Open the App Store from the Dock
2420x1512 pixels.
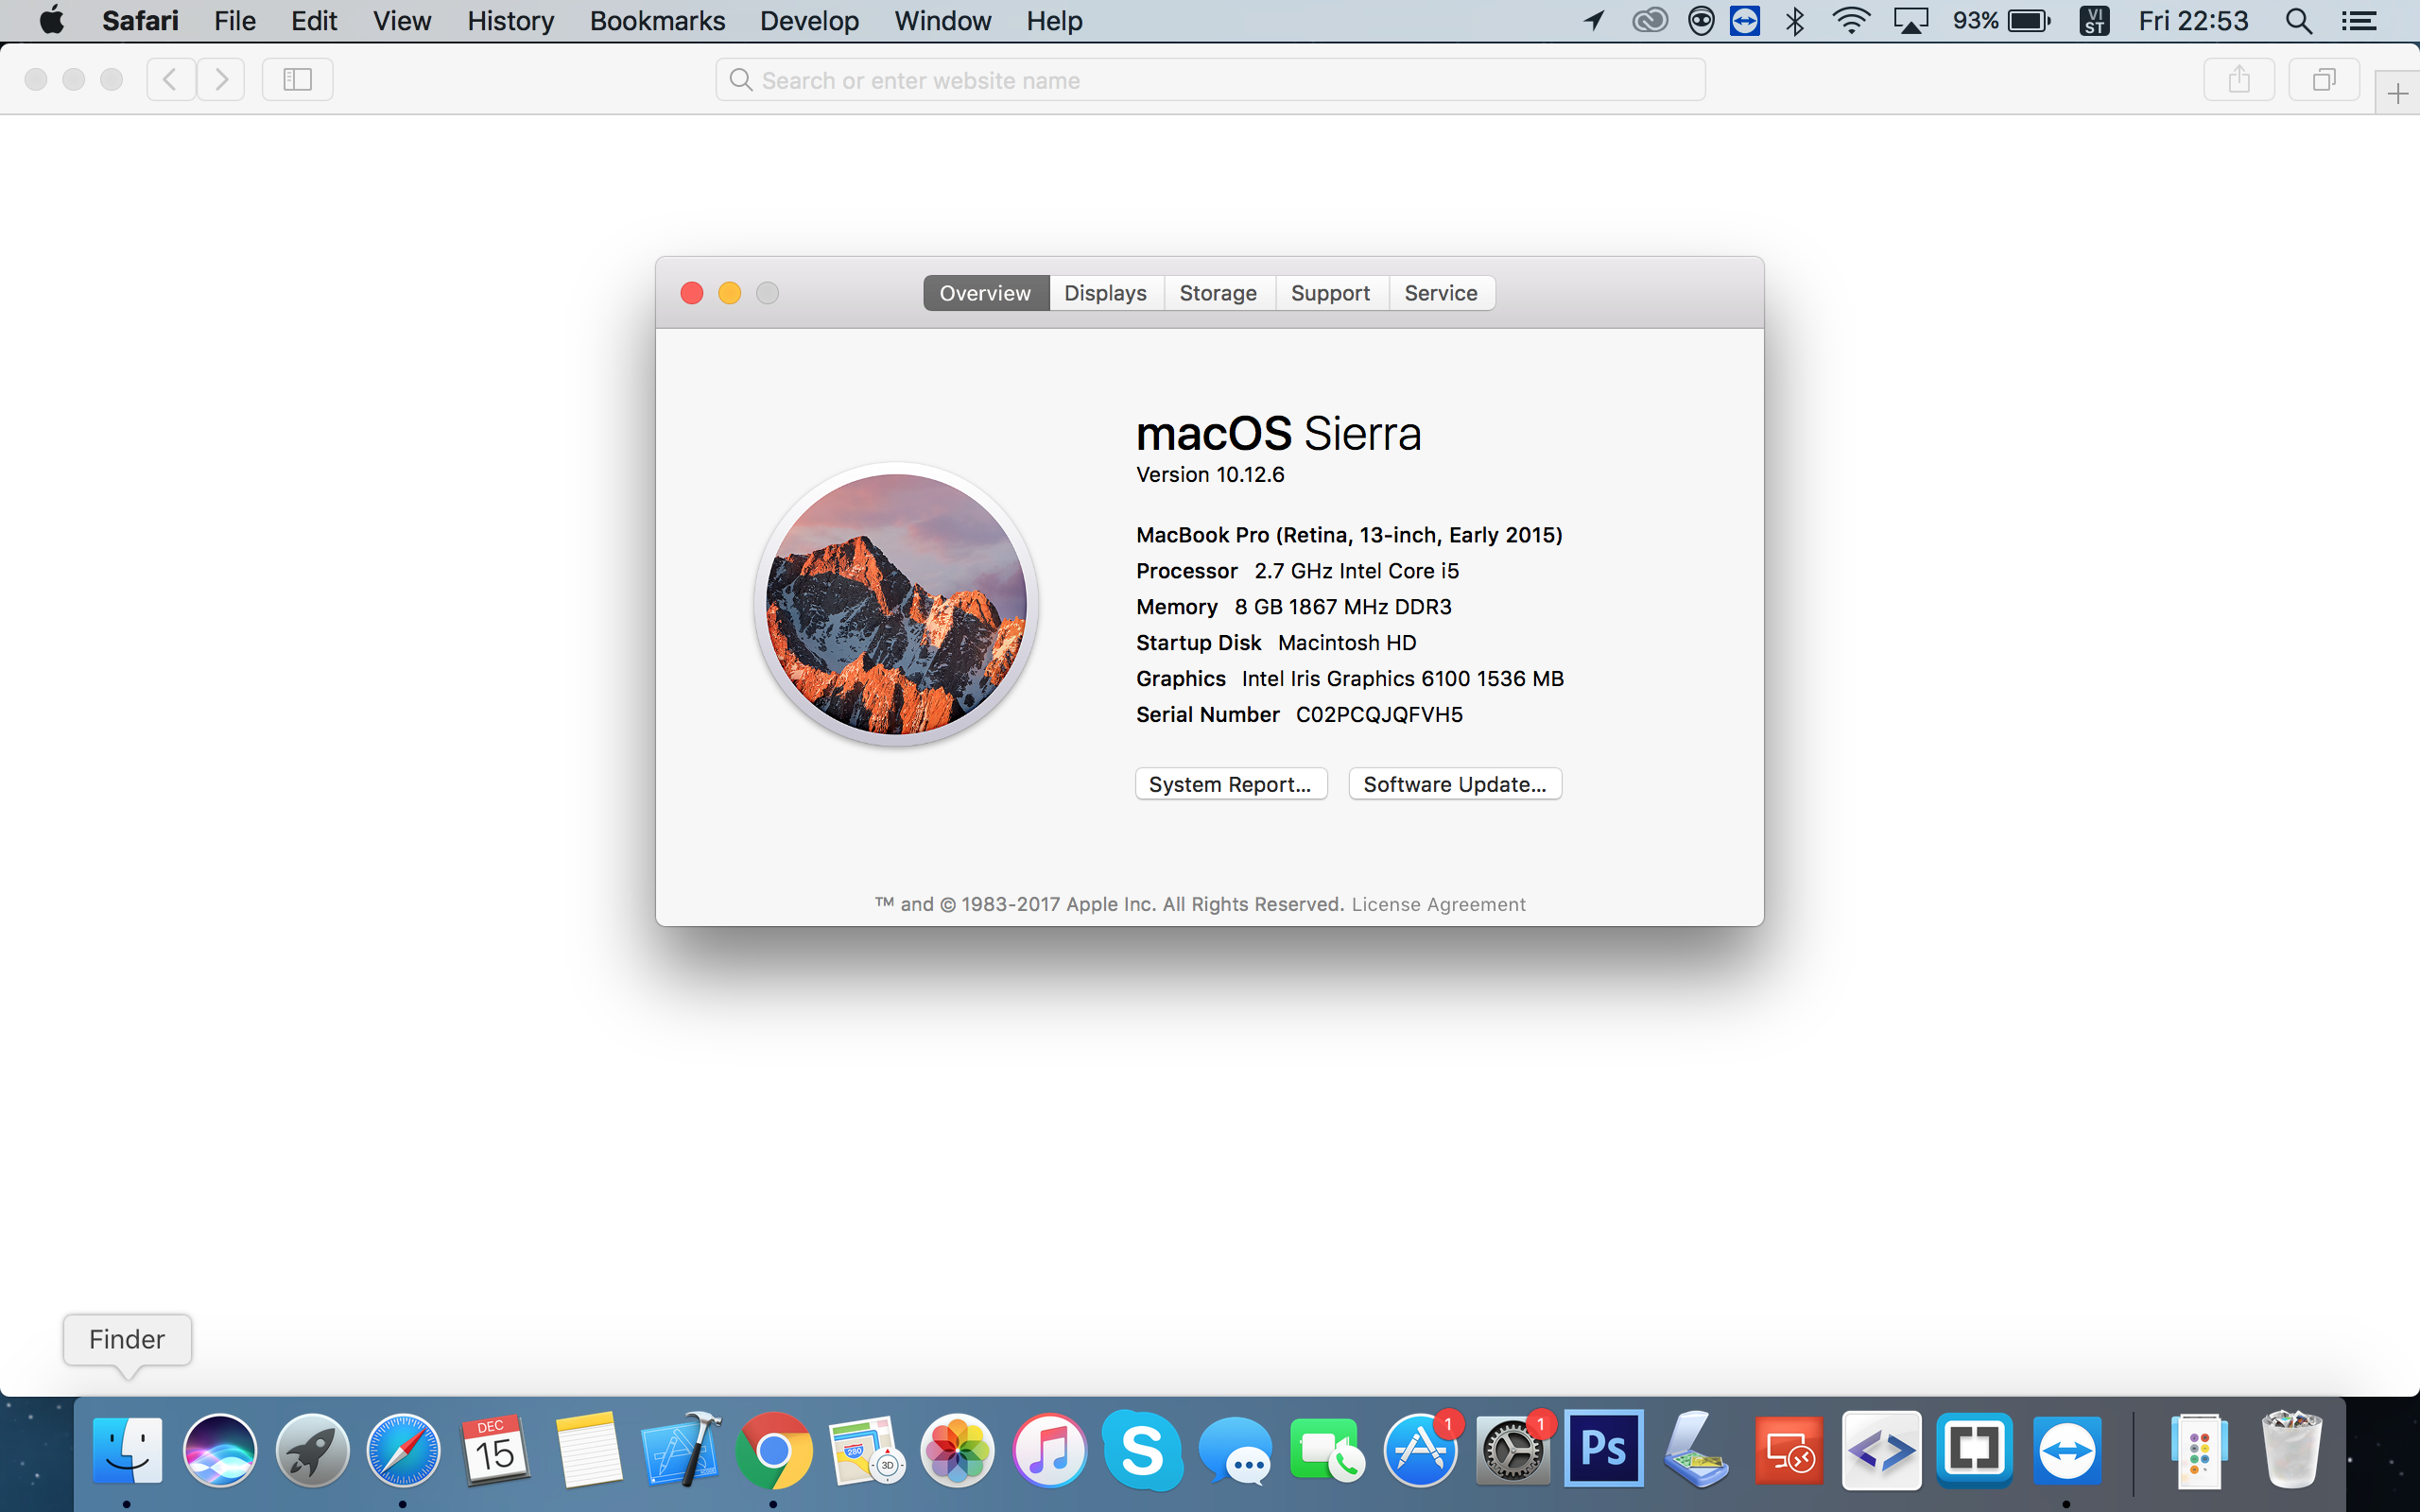tap(1420, 1450)
